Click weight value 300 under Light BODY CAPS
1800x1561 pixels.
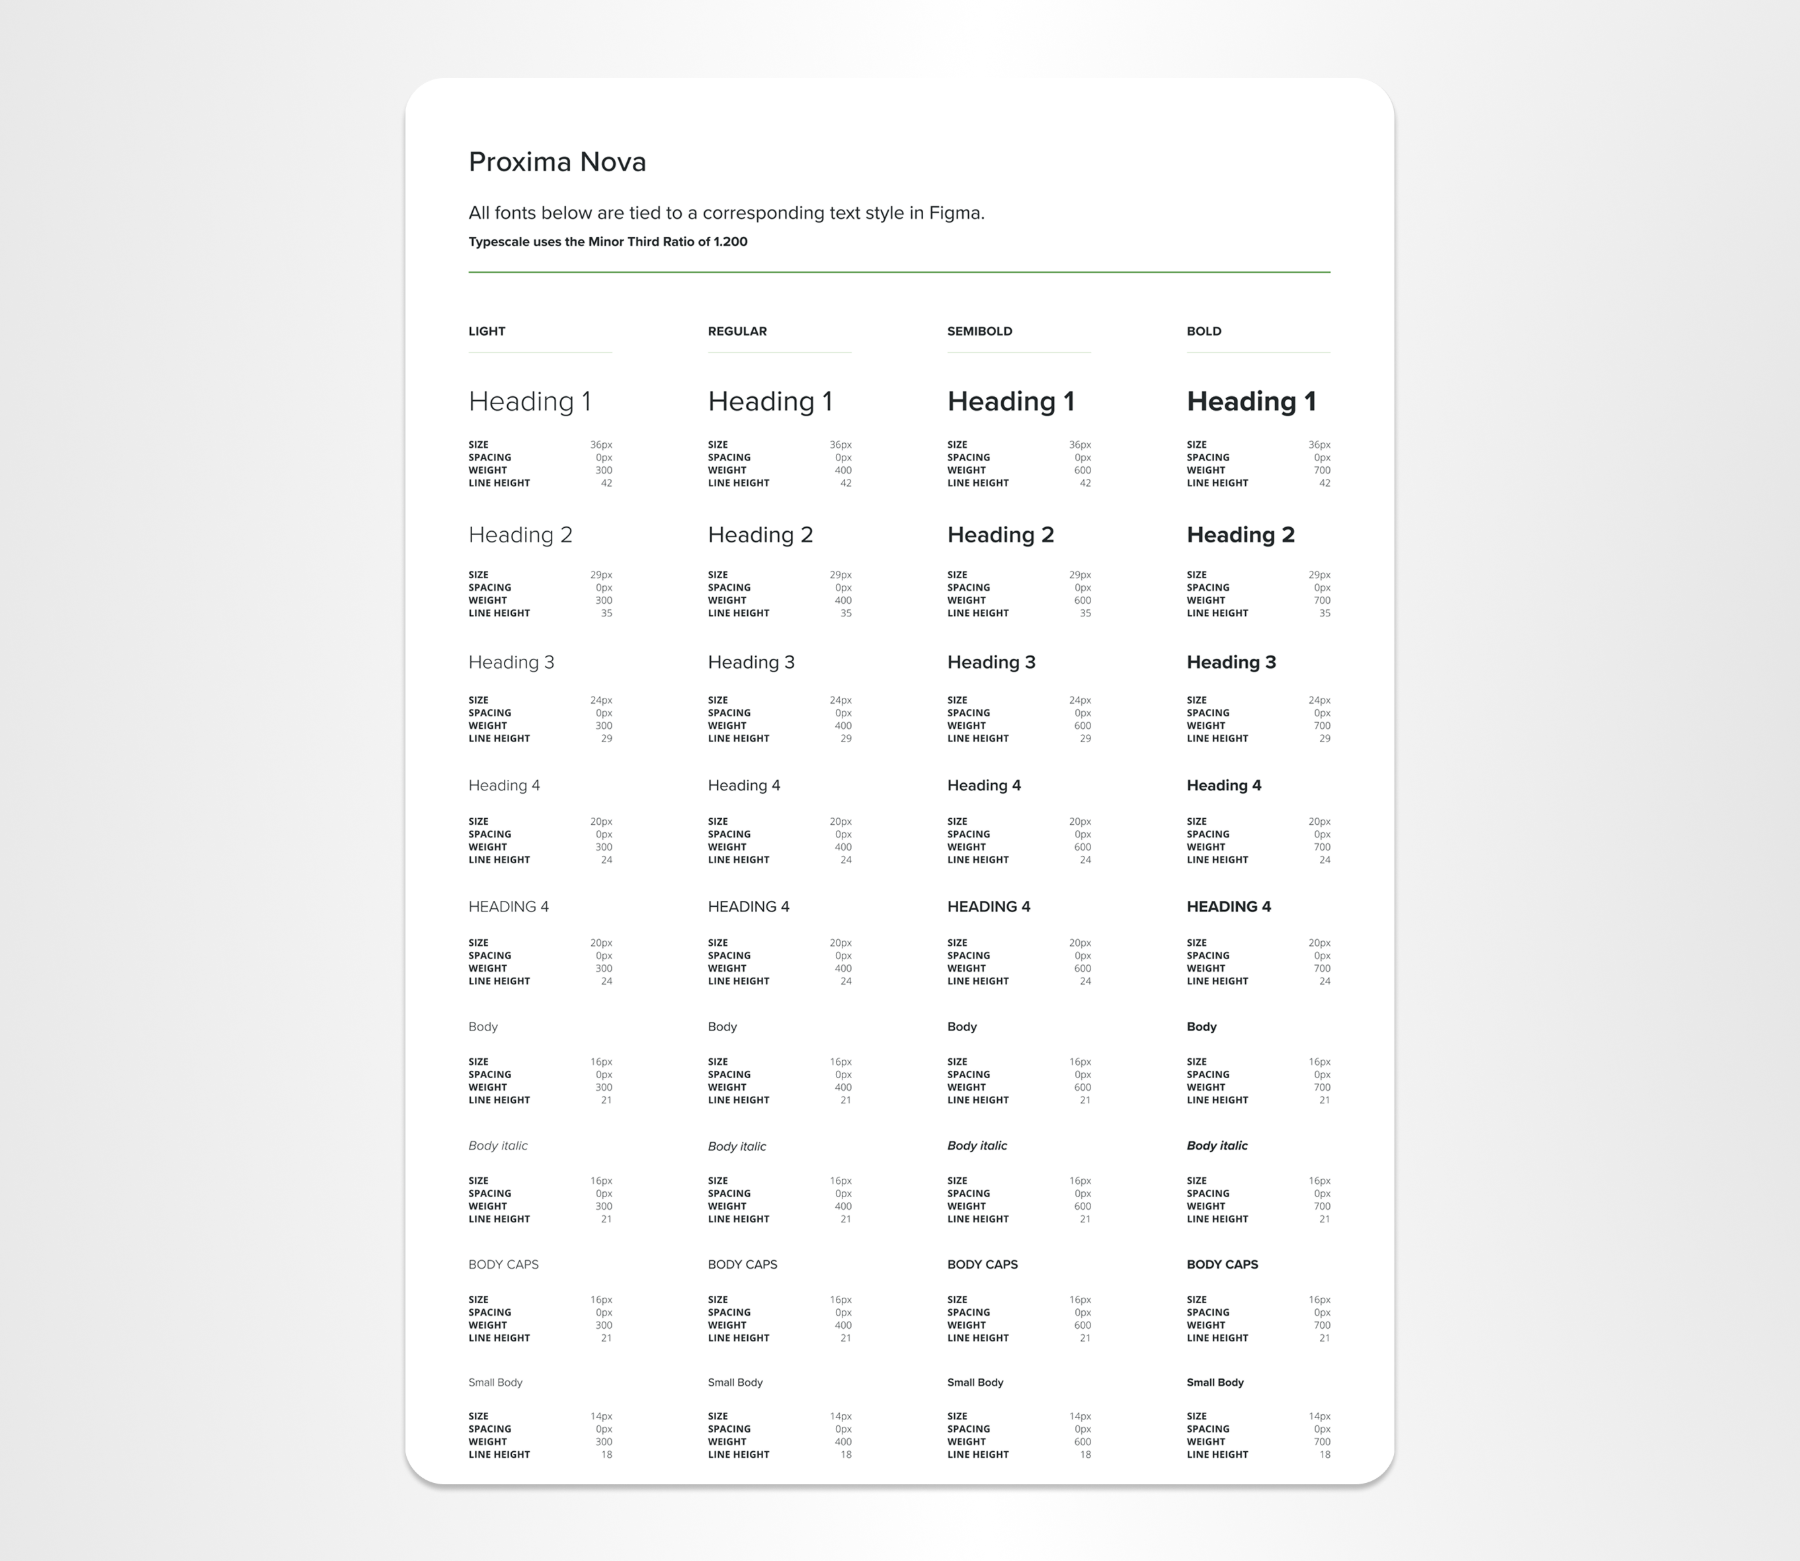[604, 1326]
